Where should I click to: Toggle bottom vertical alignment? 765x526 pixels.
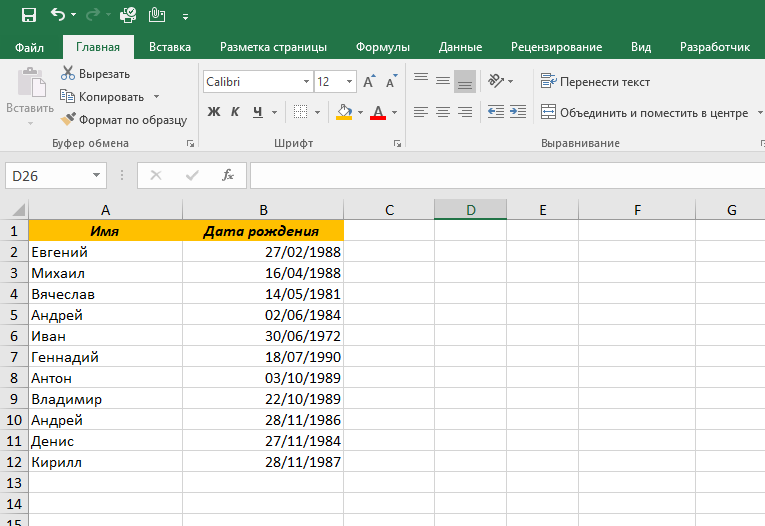[465, 81]
